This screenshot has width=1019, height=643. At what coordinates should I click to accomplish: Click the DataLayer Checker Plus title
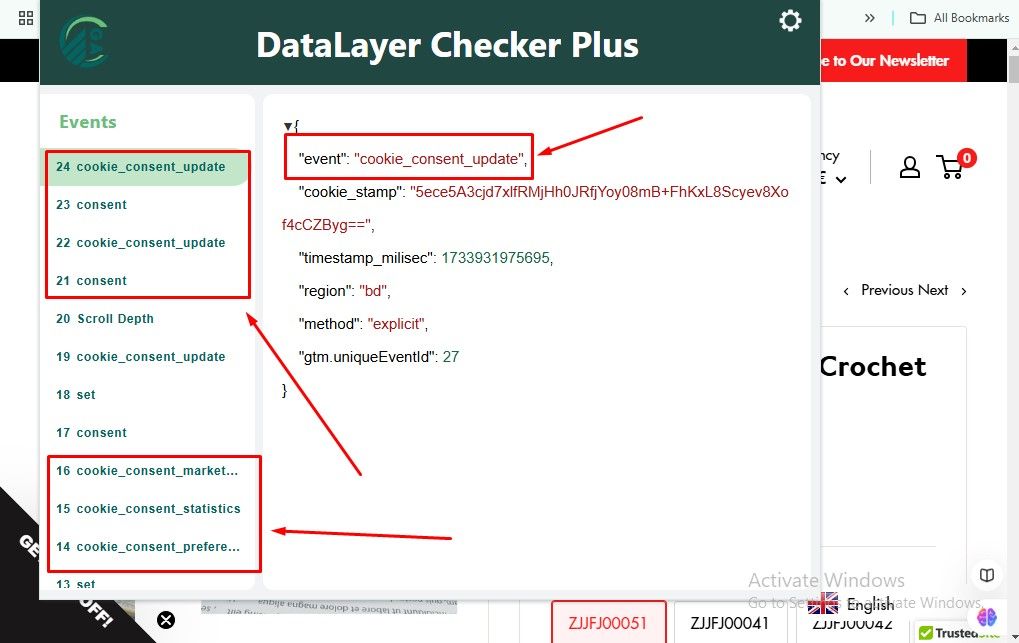pos(447,45)
